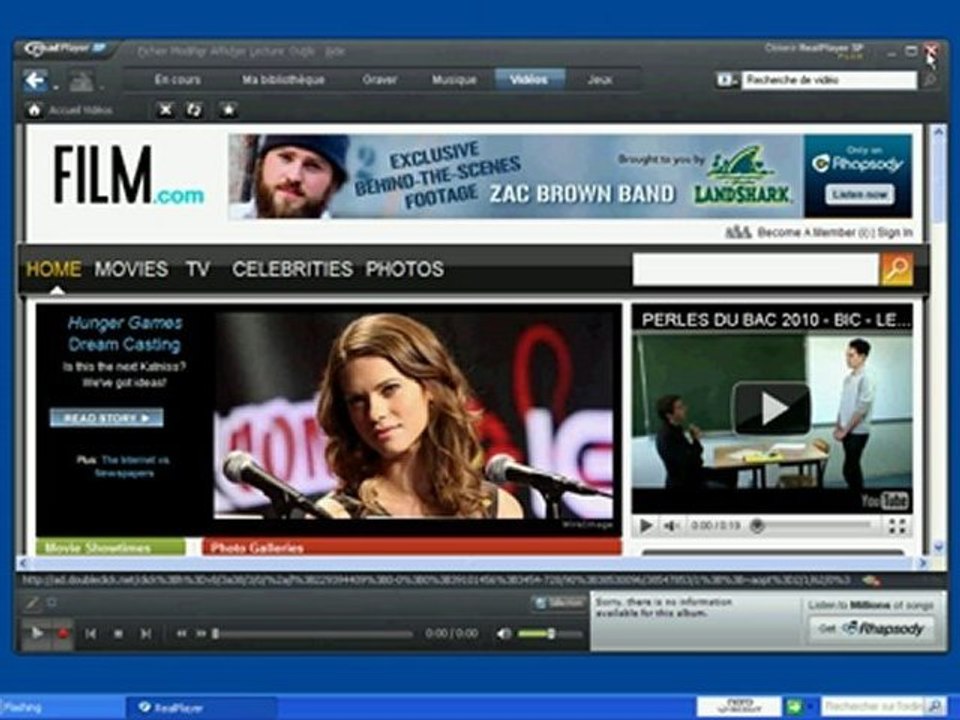Click the Hunger Games featured photo

tap(414, 416)
